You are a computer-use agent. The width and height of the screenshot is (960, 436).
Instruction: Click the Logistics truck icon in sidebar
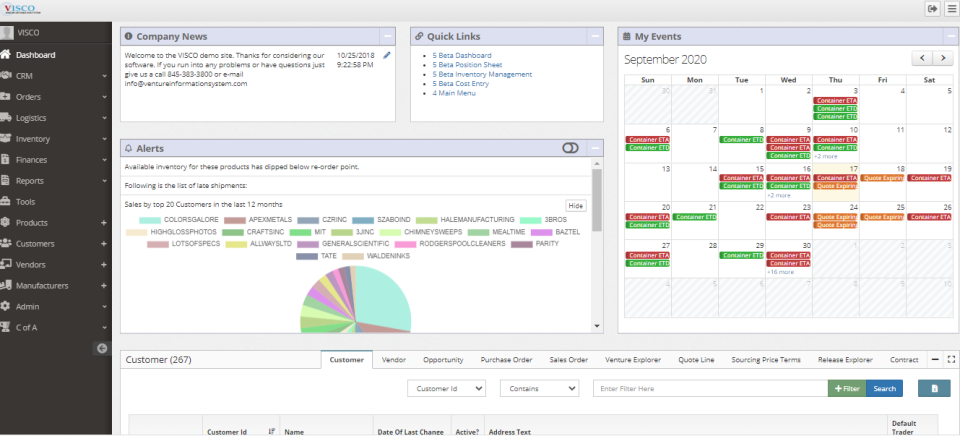[x=6, y=118]
